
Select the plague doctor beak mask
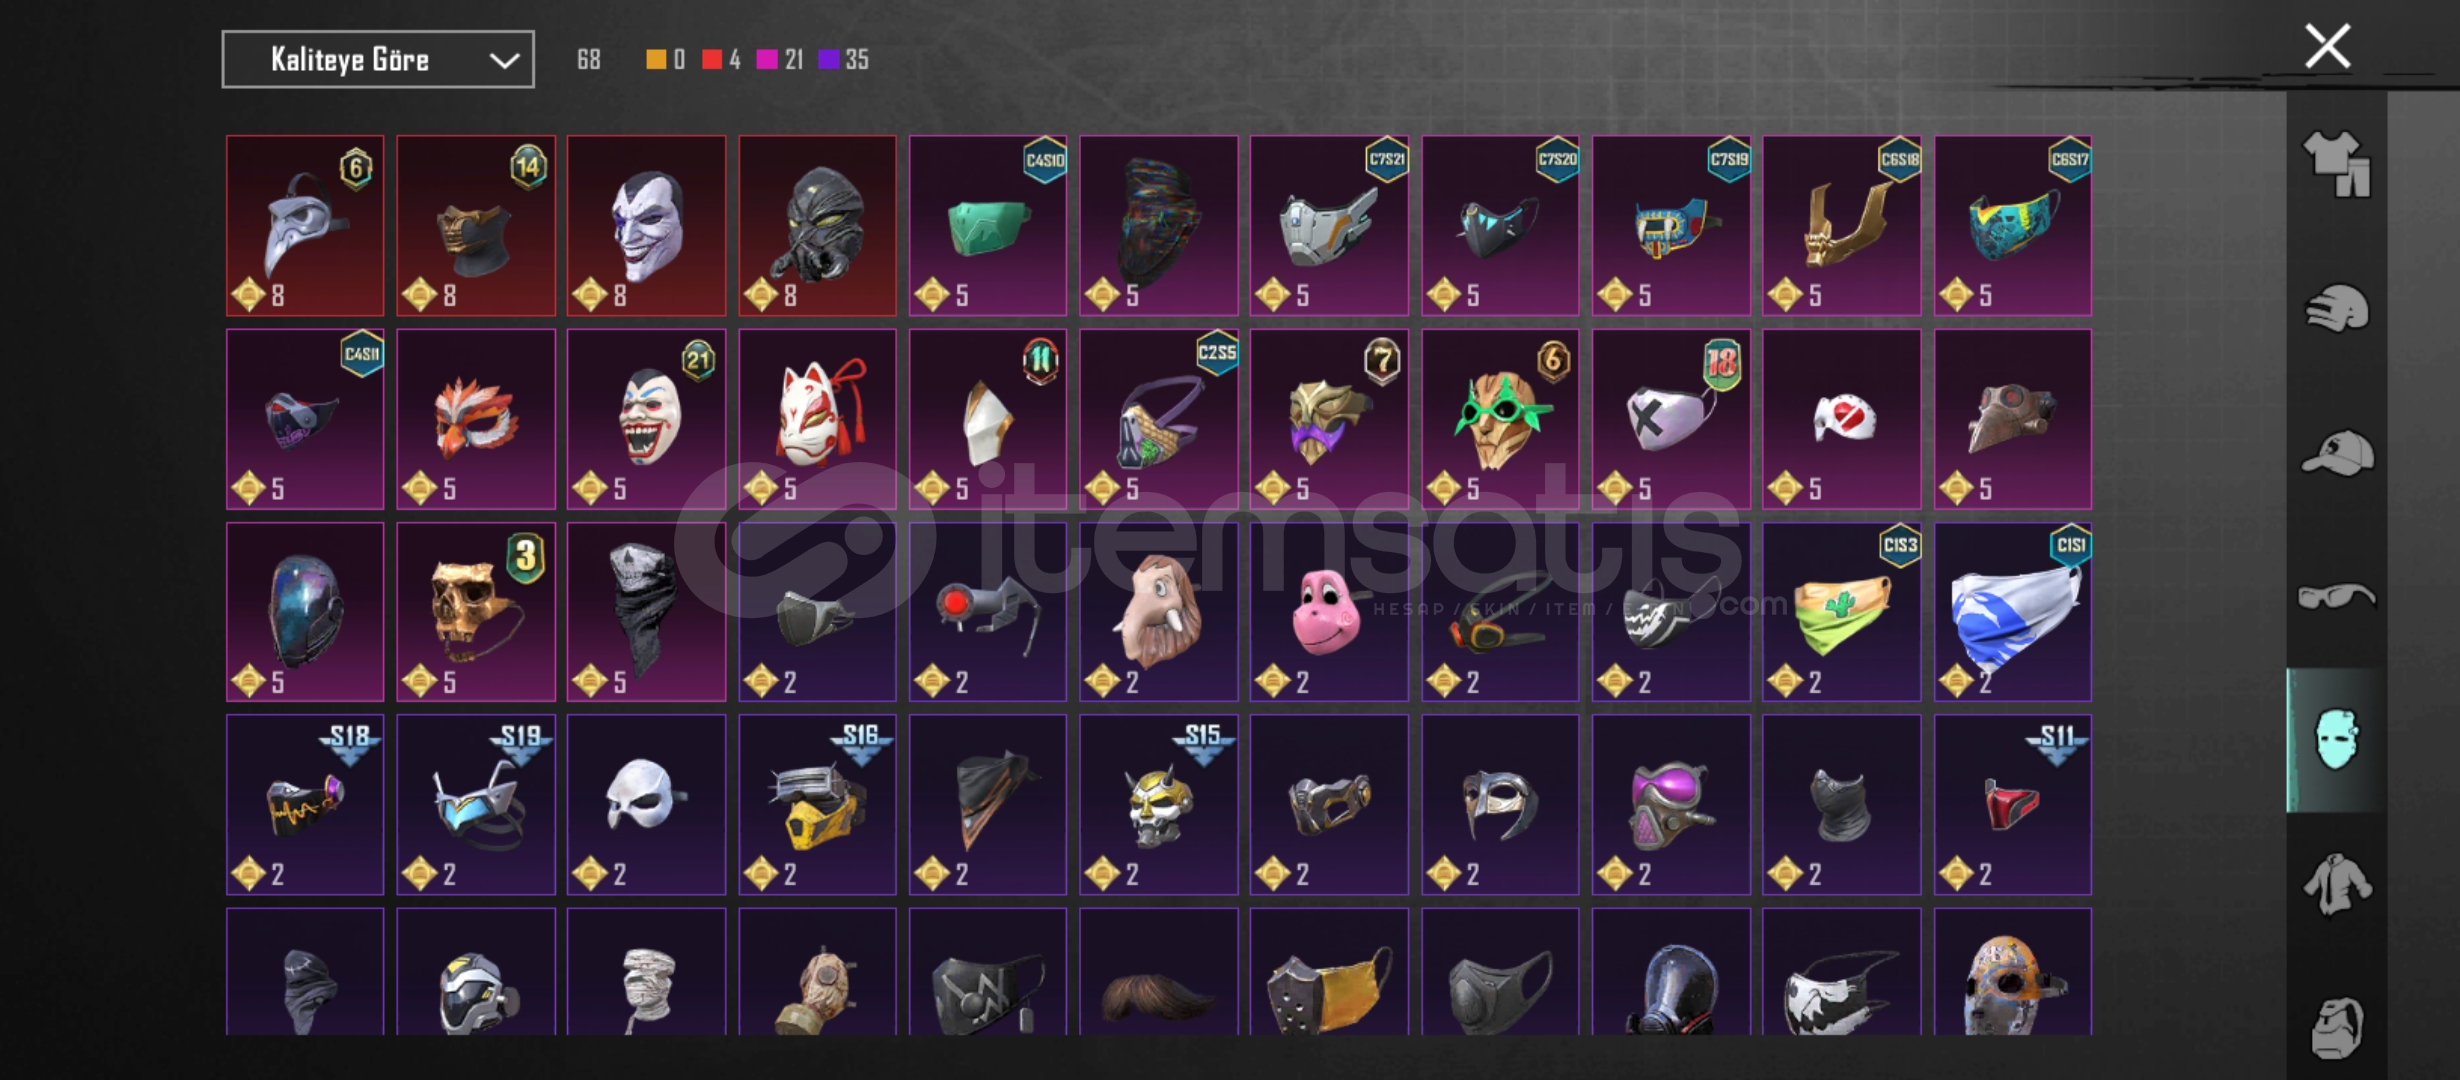[x=305, y=226]
